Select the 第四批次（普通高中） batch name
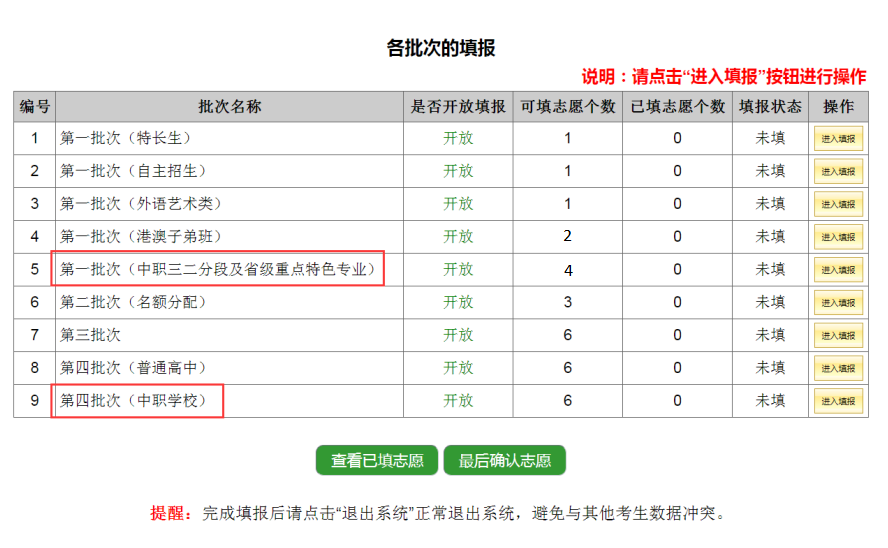Image resolution: width=888 pixels, height=548 pixels. [x=133, y=368]
